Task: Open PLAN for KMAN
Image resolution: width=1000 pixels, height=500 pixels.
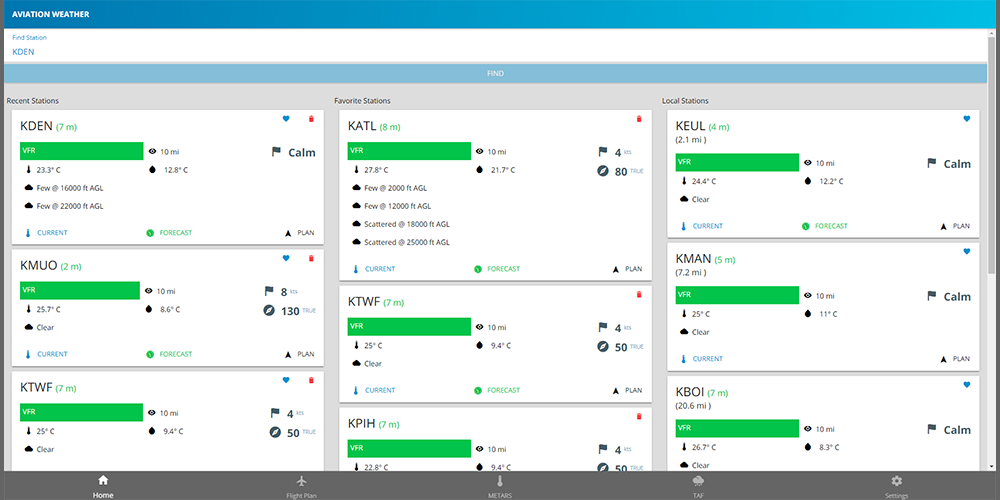Action: 955,359
